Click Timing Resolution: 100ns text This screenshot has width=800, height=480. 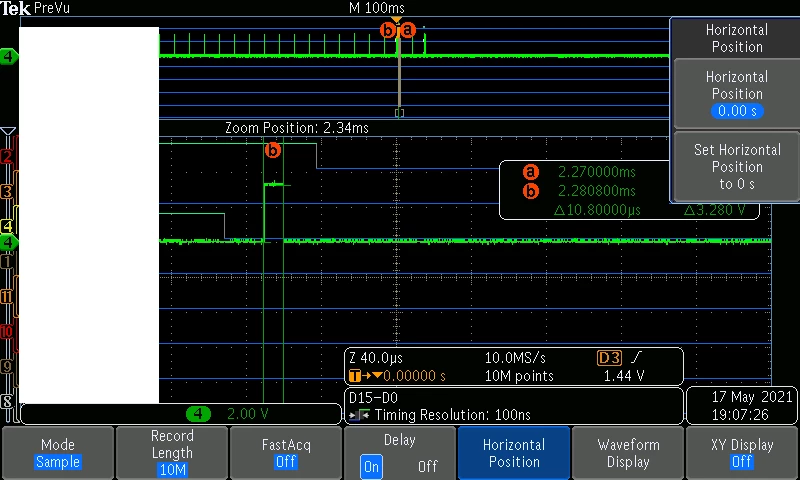tap(453, 415)
